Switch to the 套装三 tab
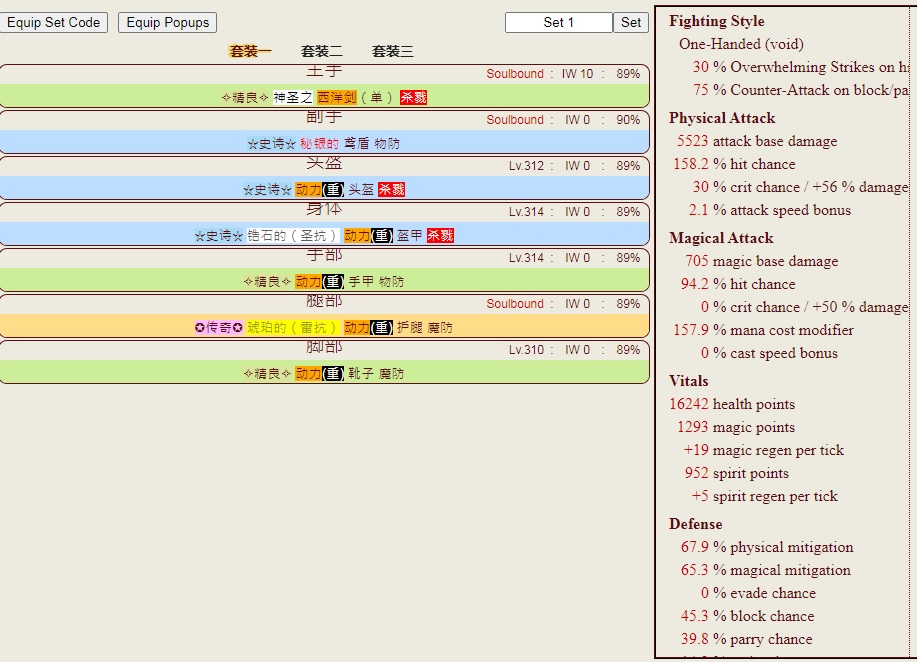Image resolution: width=917 pixels, height=662 pixels. point(392,51)
